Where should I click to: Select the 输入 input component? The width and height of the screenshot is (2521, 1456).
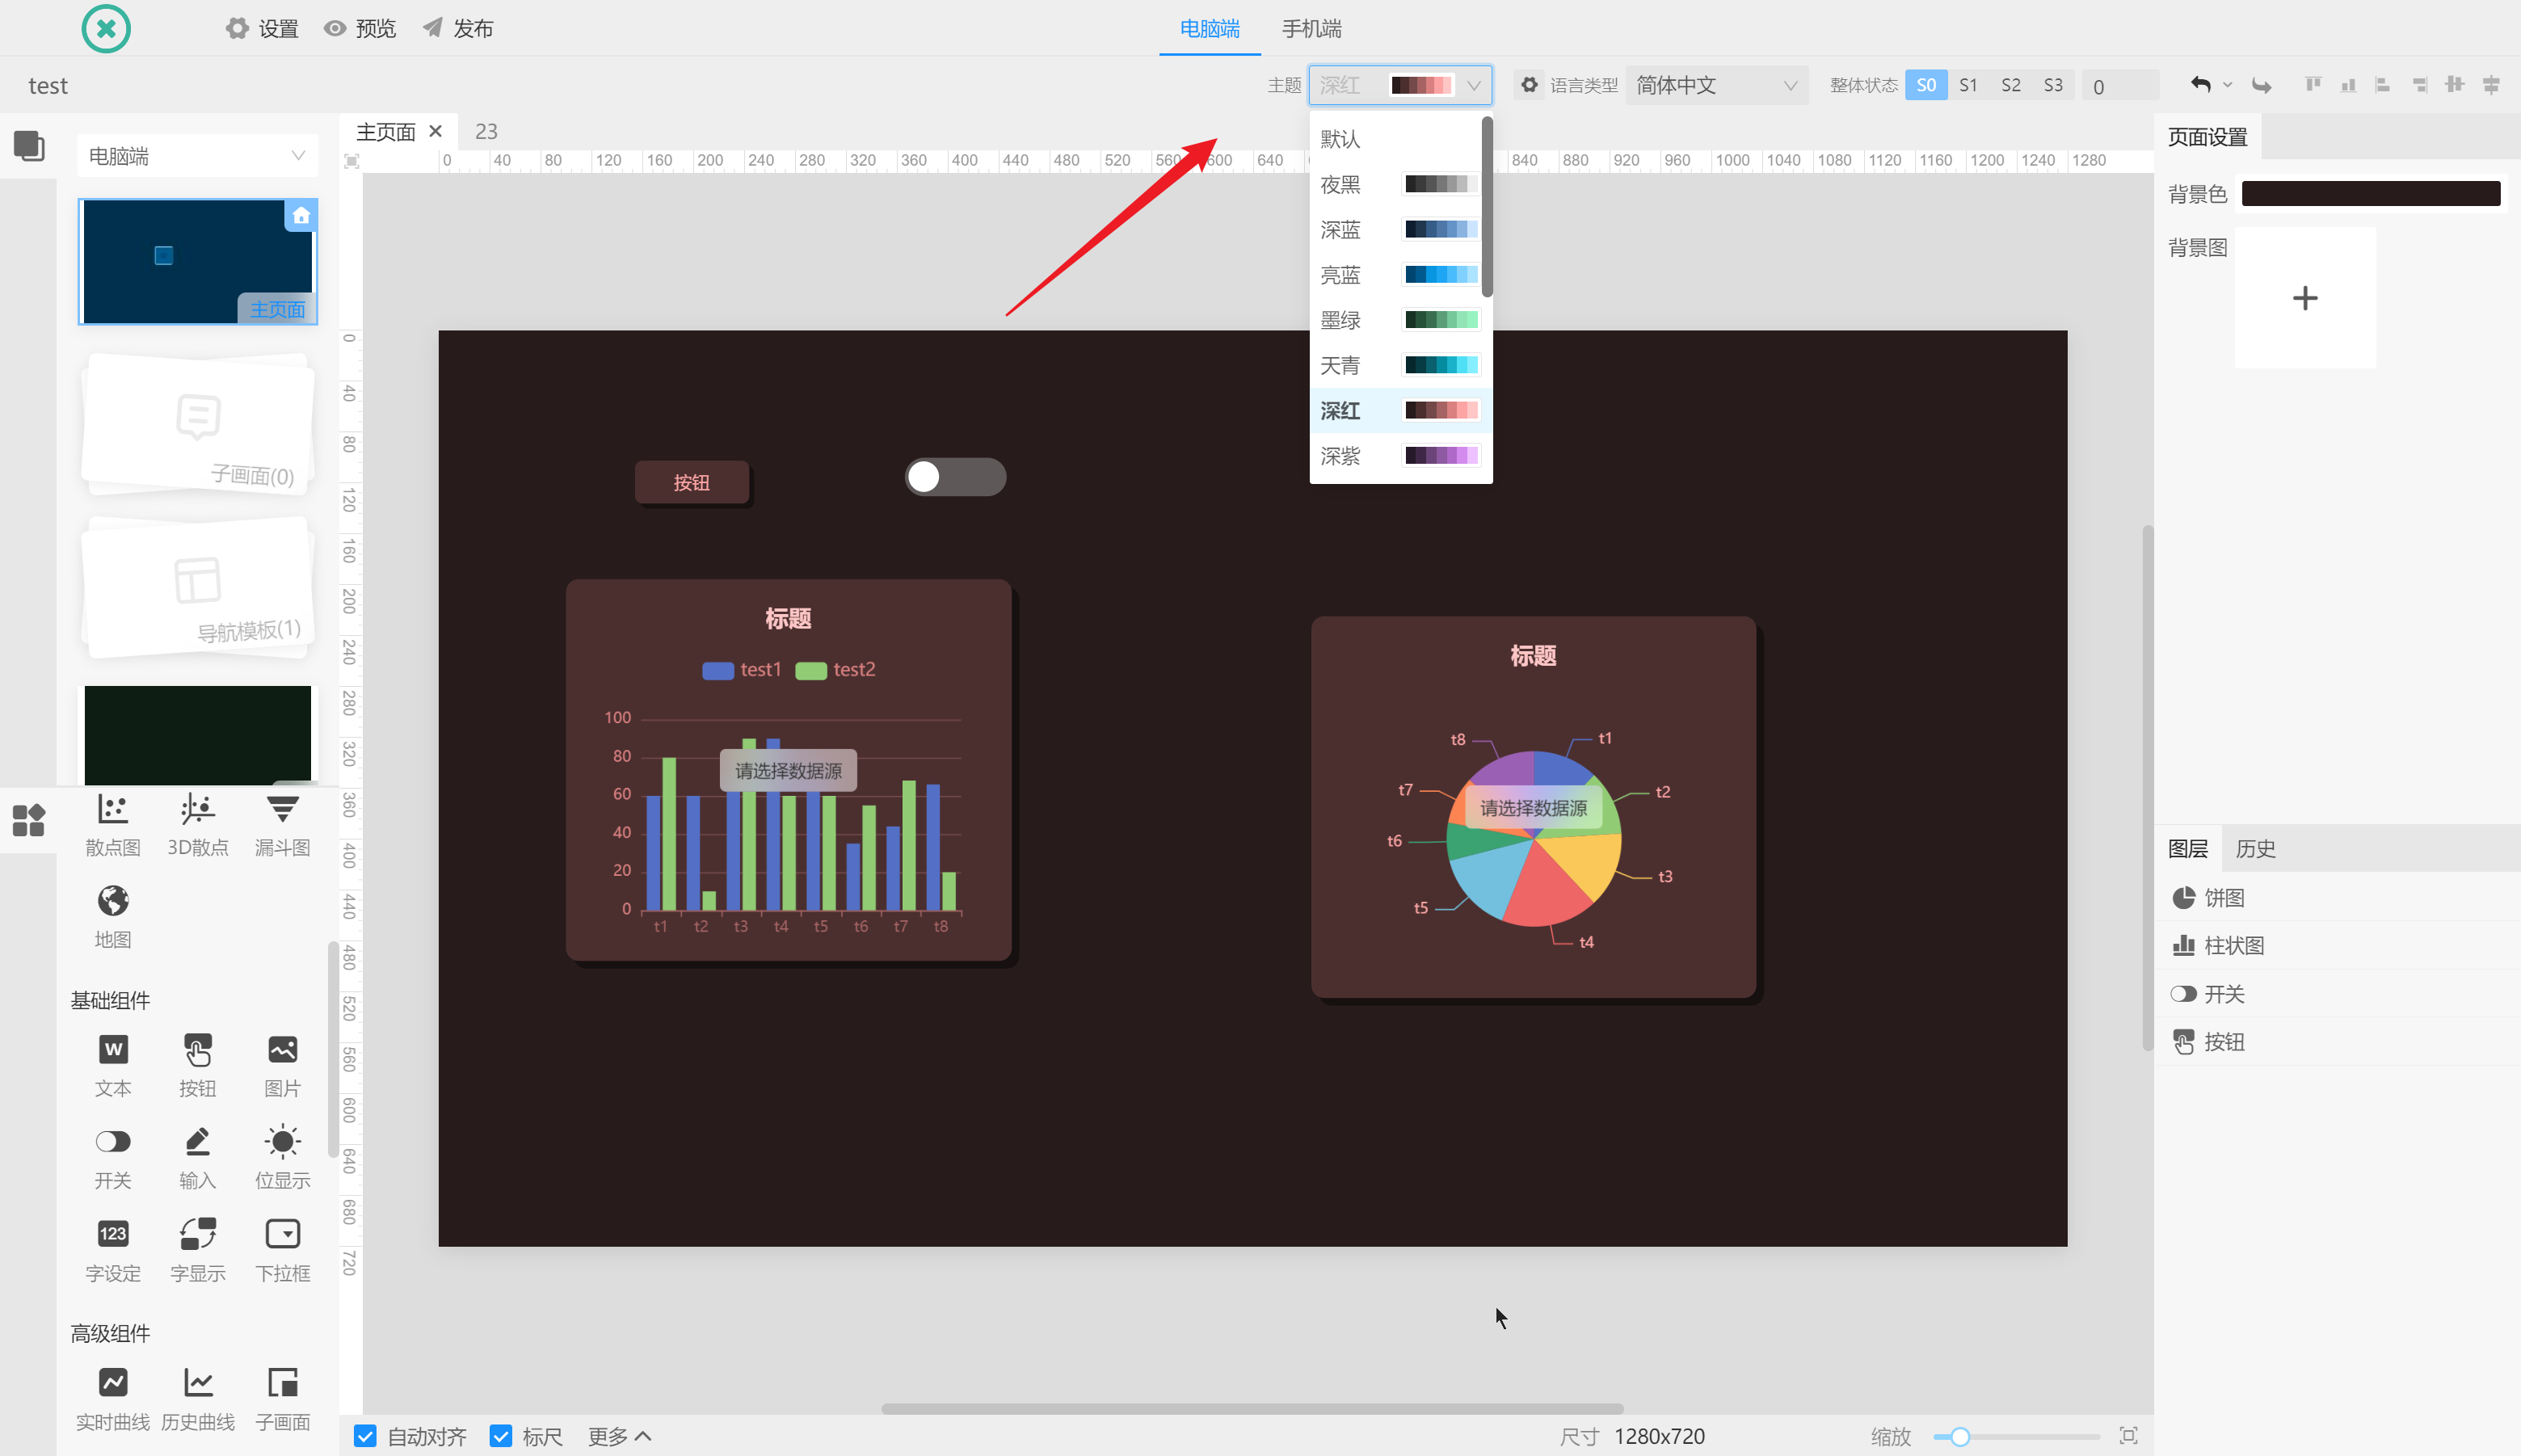[198, 1159]
